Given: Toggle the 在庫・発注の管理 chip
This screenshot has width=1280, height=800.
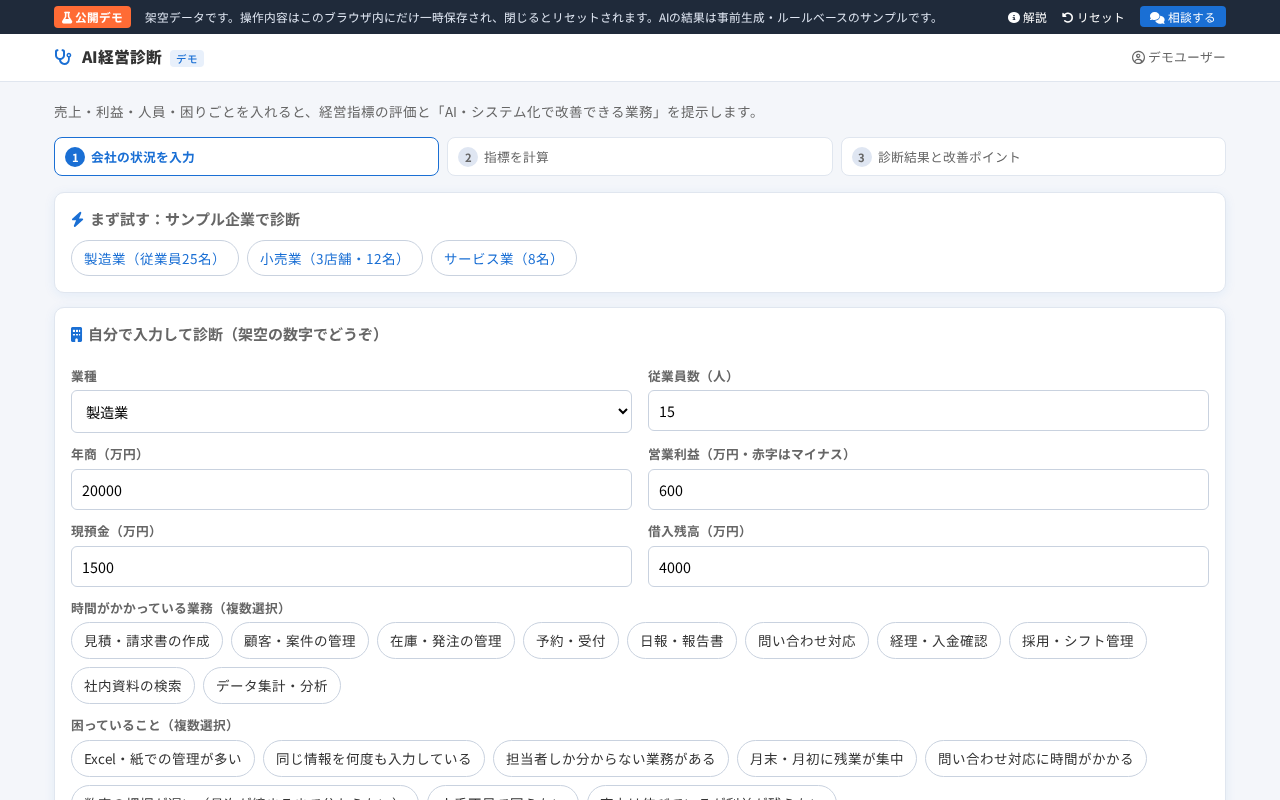Looking at the screenshot, I should click(x=446, y=641).
